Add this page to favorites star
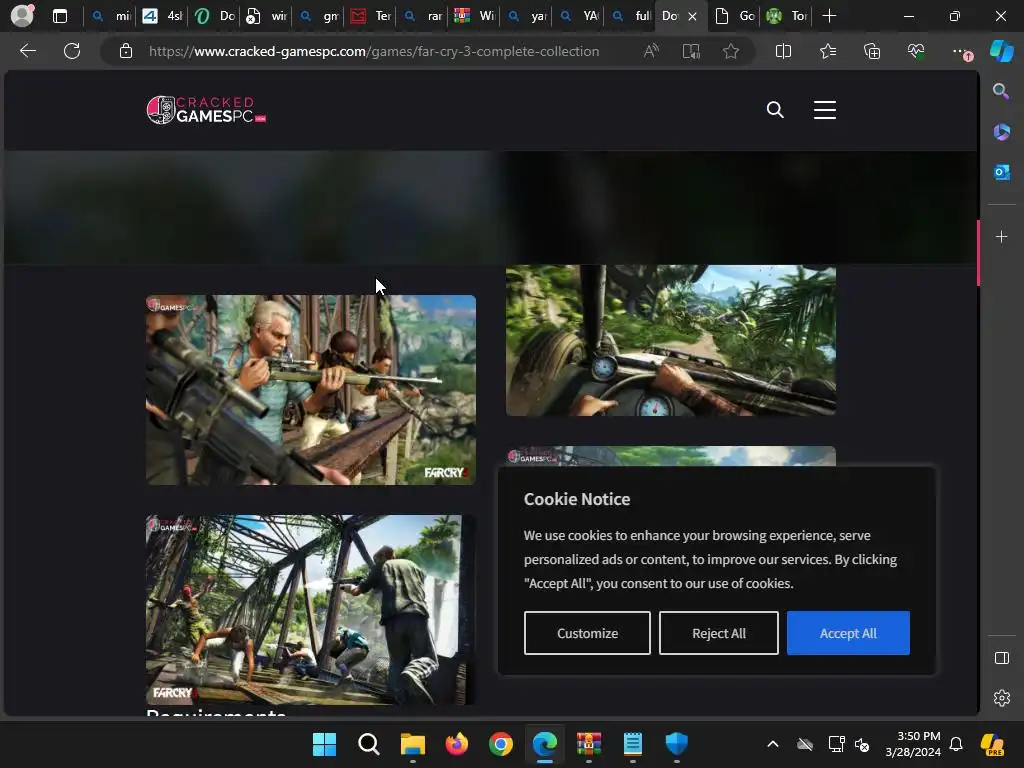This screenshot has width=1024, height=768. 731,51
